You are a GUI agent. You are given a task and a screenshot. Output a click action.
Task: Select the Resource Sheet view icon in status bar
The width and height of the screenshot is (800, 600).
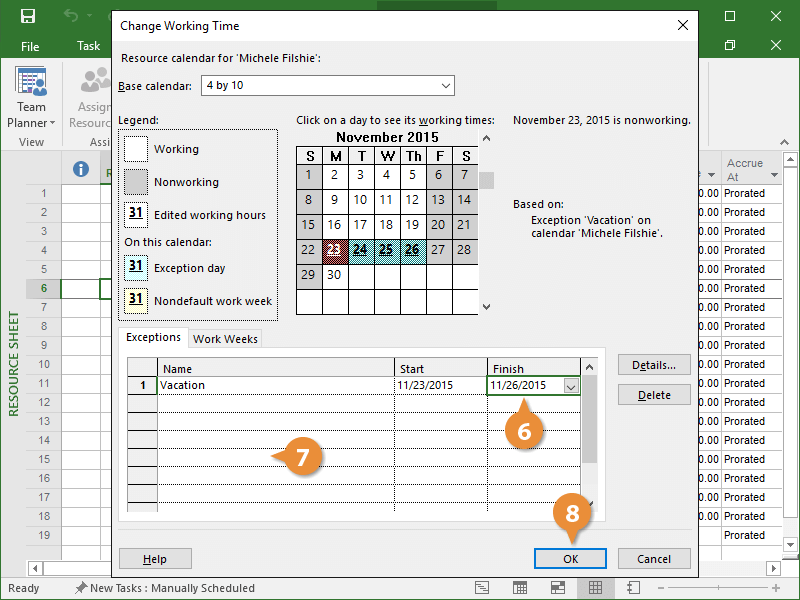tap(595, 588)
